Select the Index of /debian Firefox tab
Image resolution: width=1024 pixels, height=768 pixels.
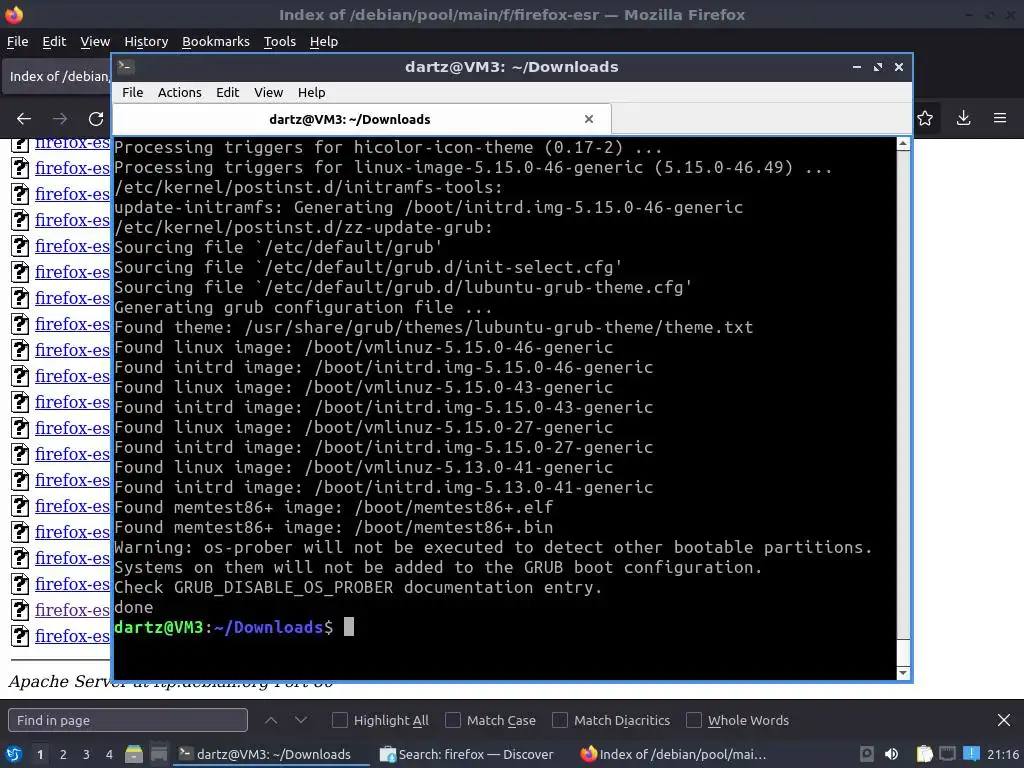(x=57, y=76)
